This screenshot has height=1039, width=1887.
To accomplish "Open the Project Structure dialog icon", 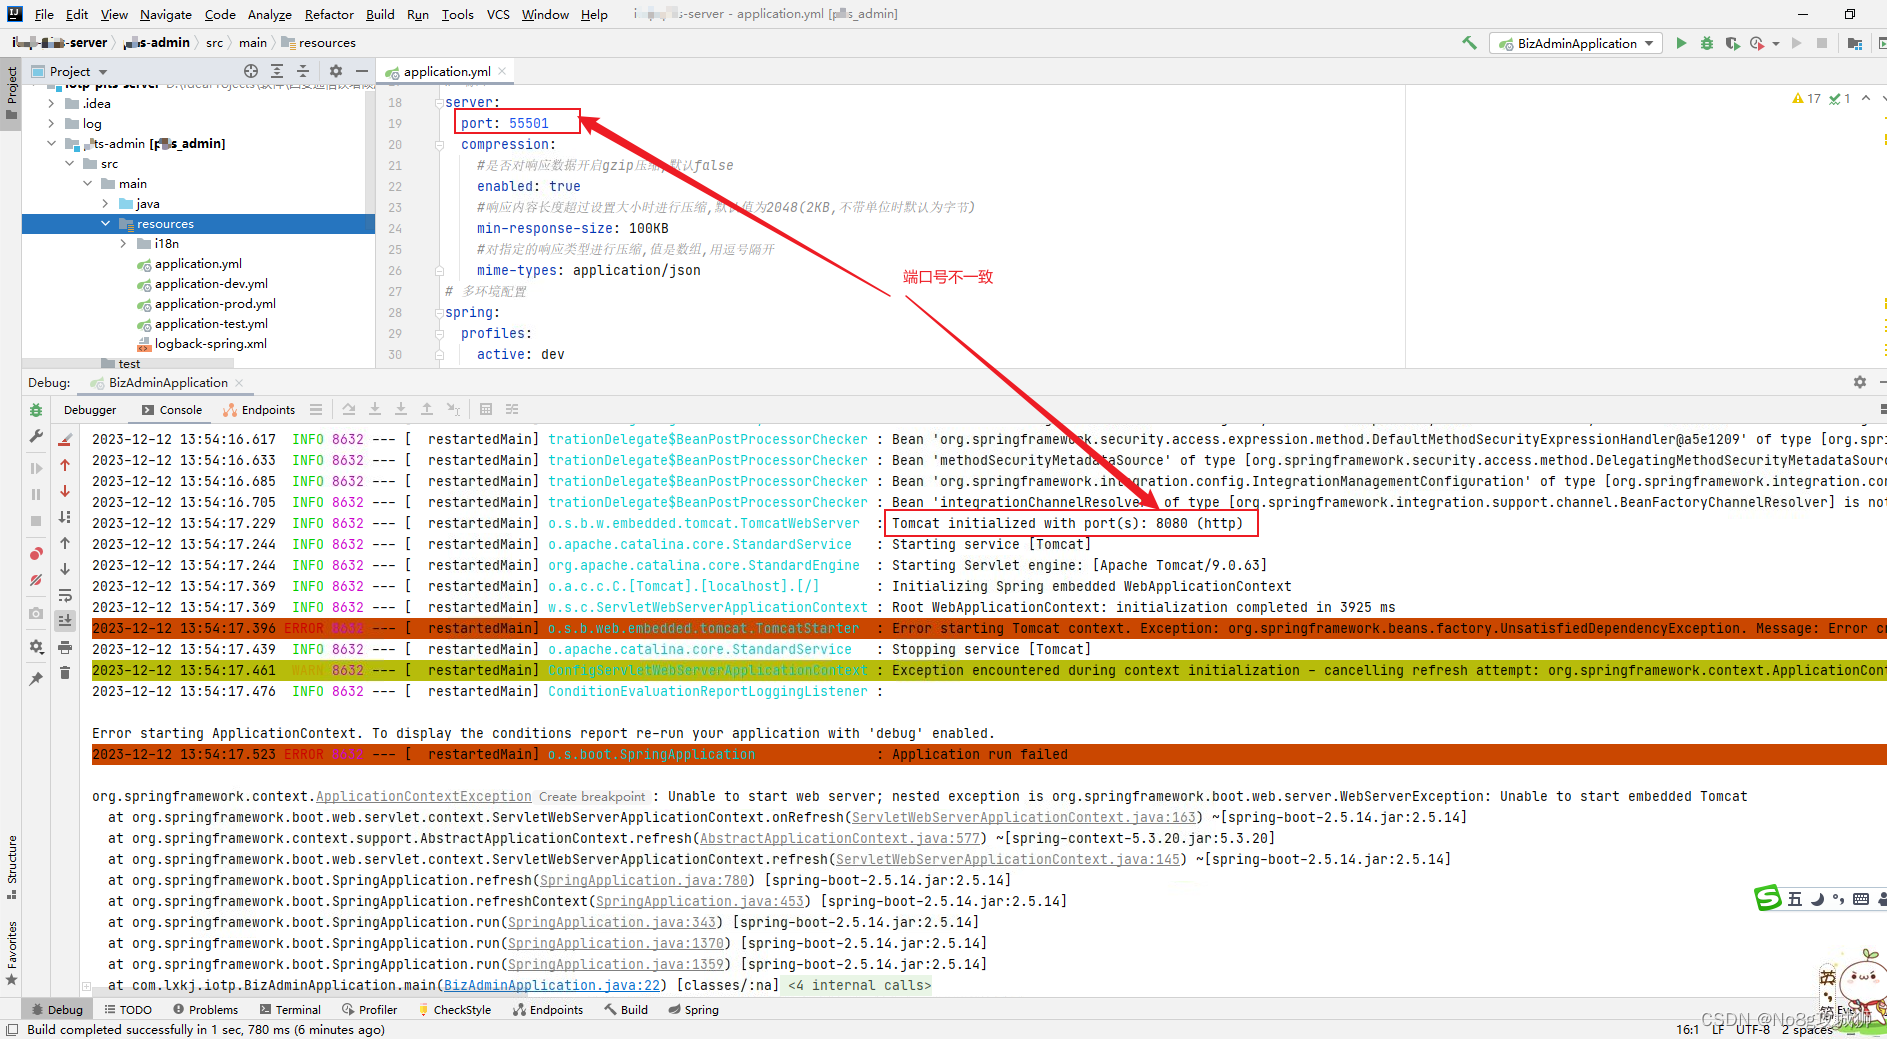I will (1855, 43).
